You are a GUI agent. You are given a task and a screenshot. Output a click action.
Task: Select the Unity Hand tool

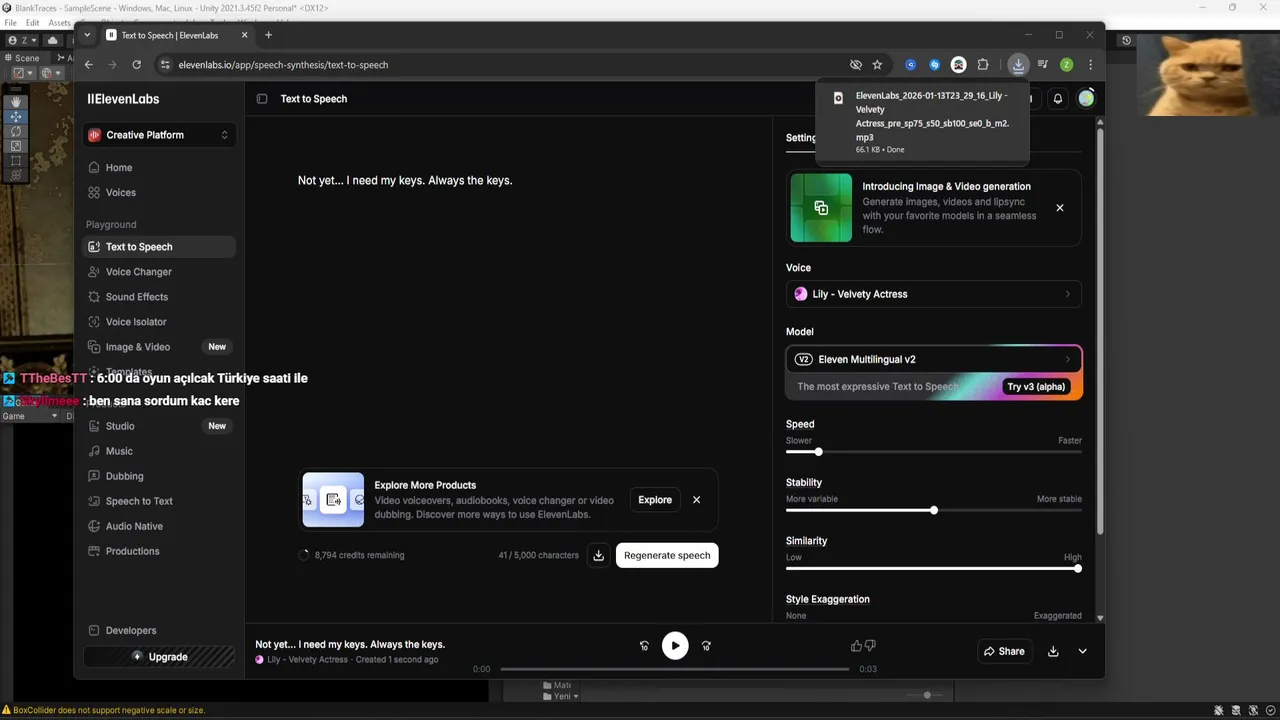[x=16, y=102]
